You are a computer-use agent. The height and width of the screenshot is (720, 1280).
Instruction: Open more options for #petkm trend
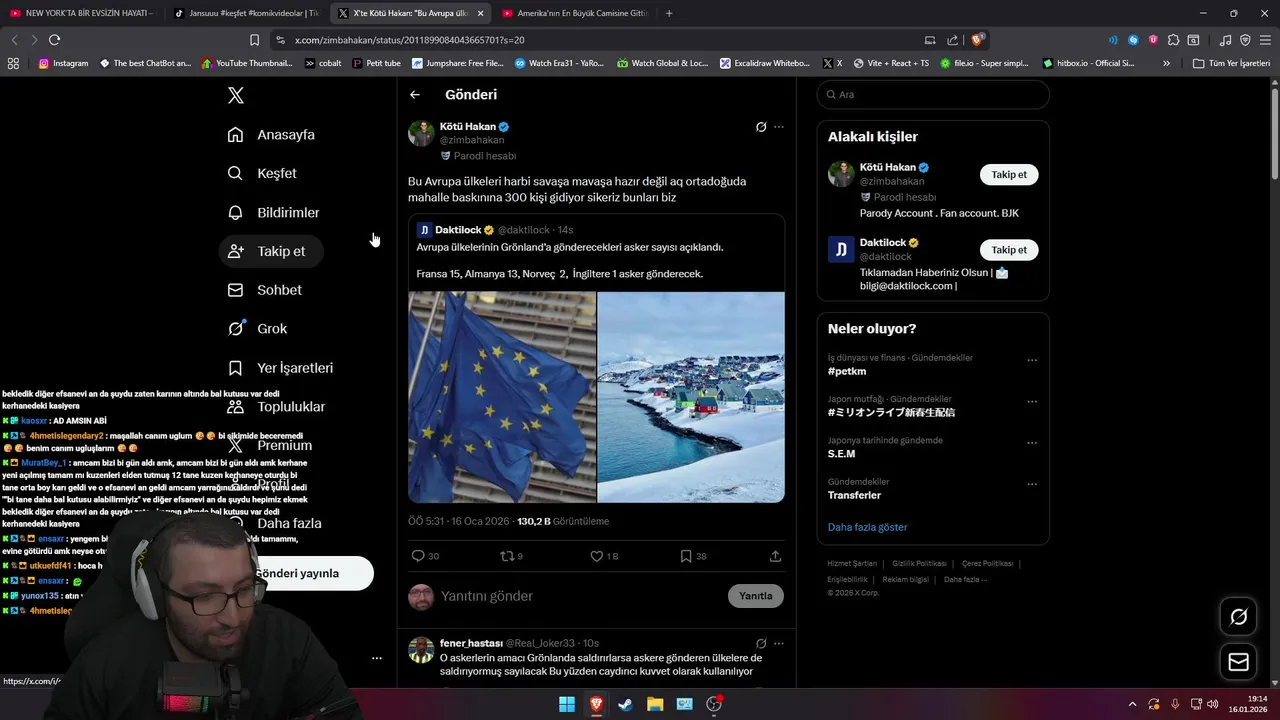point(1032,360)
